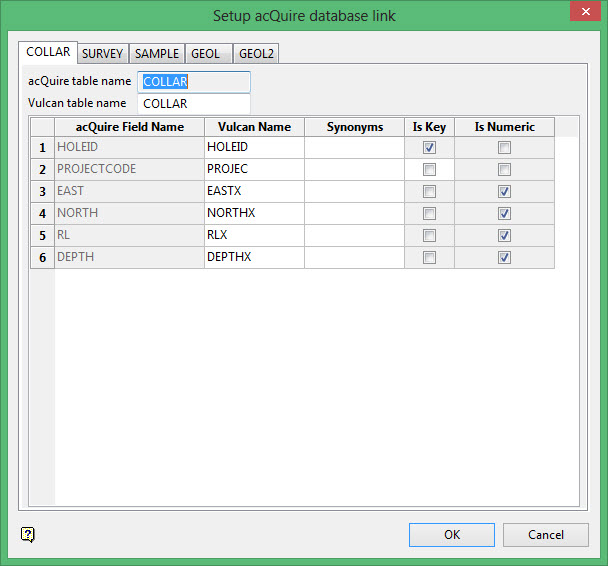Tick Is Key for DEPTH row
Viewport: 608px width, 566px height.
(x=429, y=257)
